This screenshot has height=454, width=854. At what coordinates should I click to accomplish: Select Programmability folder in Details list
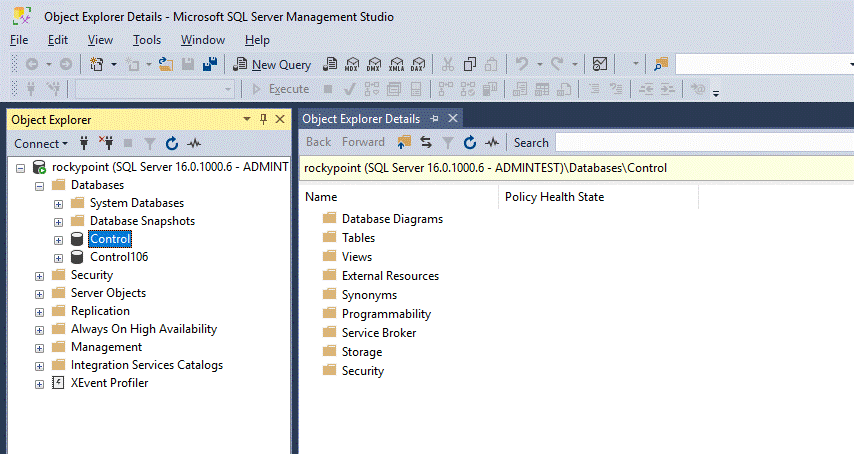[x=386, y=314]
